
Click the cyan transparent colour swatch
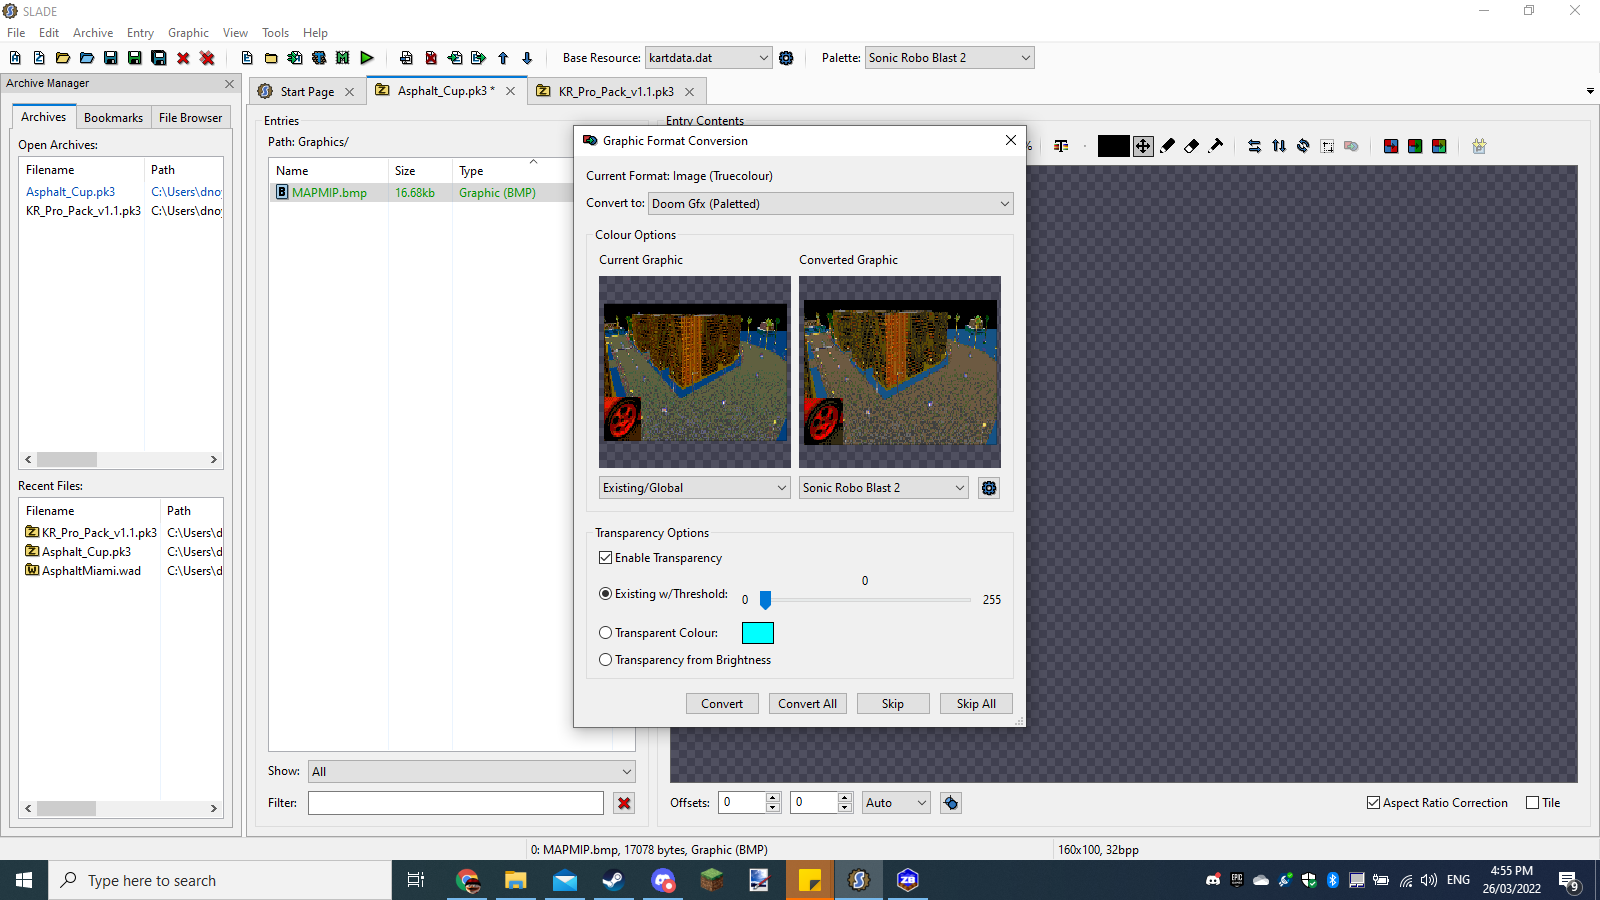pyautogui.click(x=758, y=633)
